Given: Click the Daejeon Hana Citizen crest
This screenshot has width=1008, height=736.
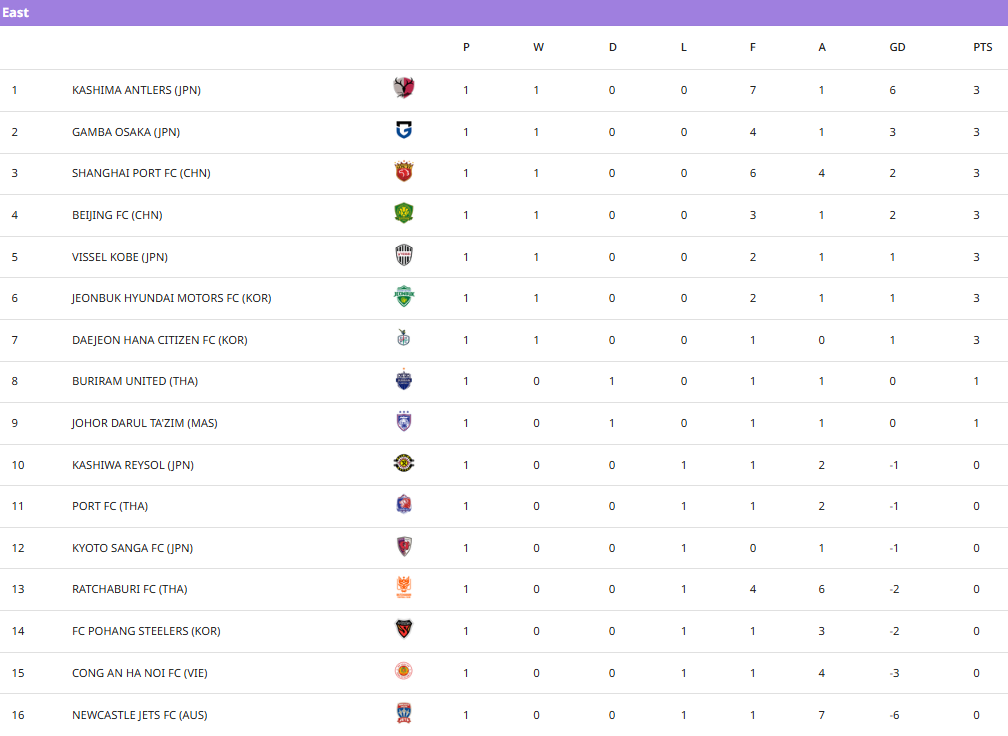Looking at the screenshot, I should pyautogui.click(x=404, y=338).
